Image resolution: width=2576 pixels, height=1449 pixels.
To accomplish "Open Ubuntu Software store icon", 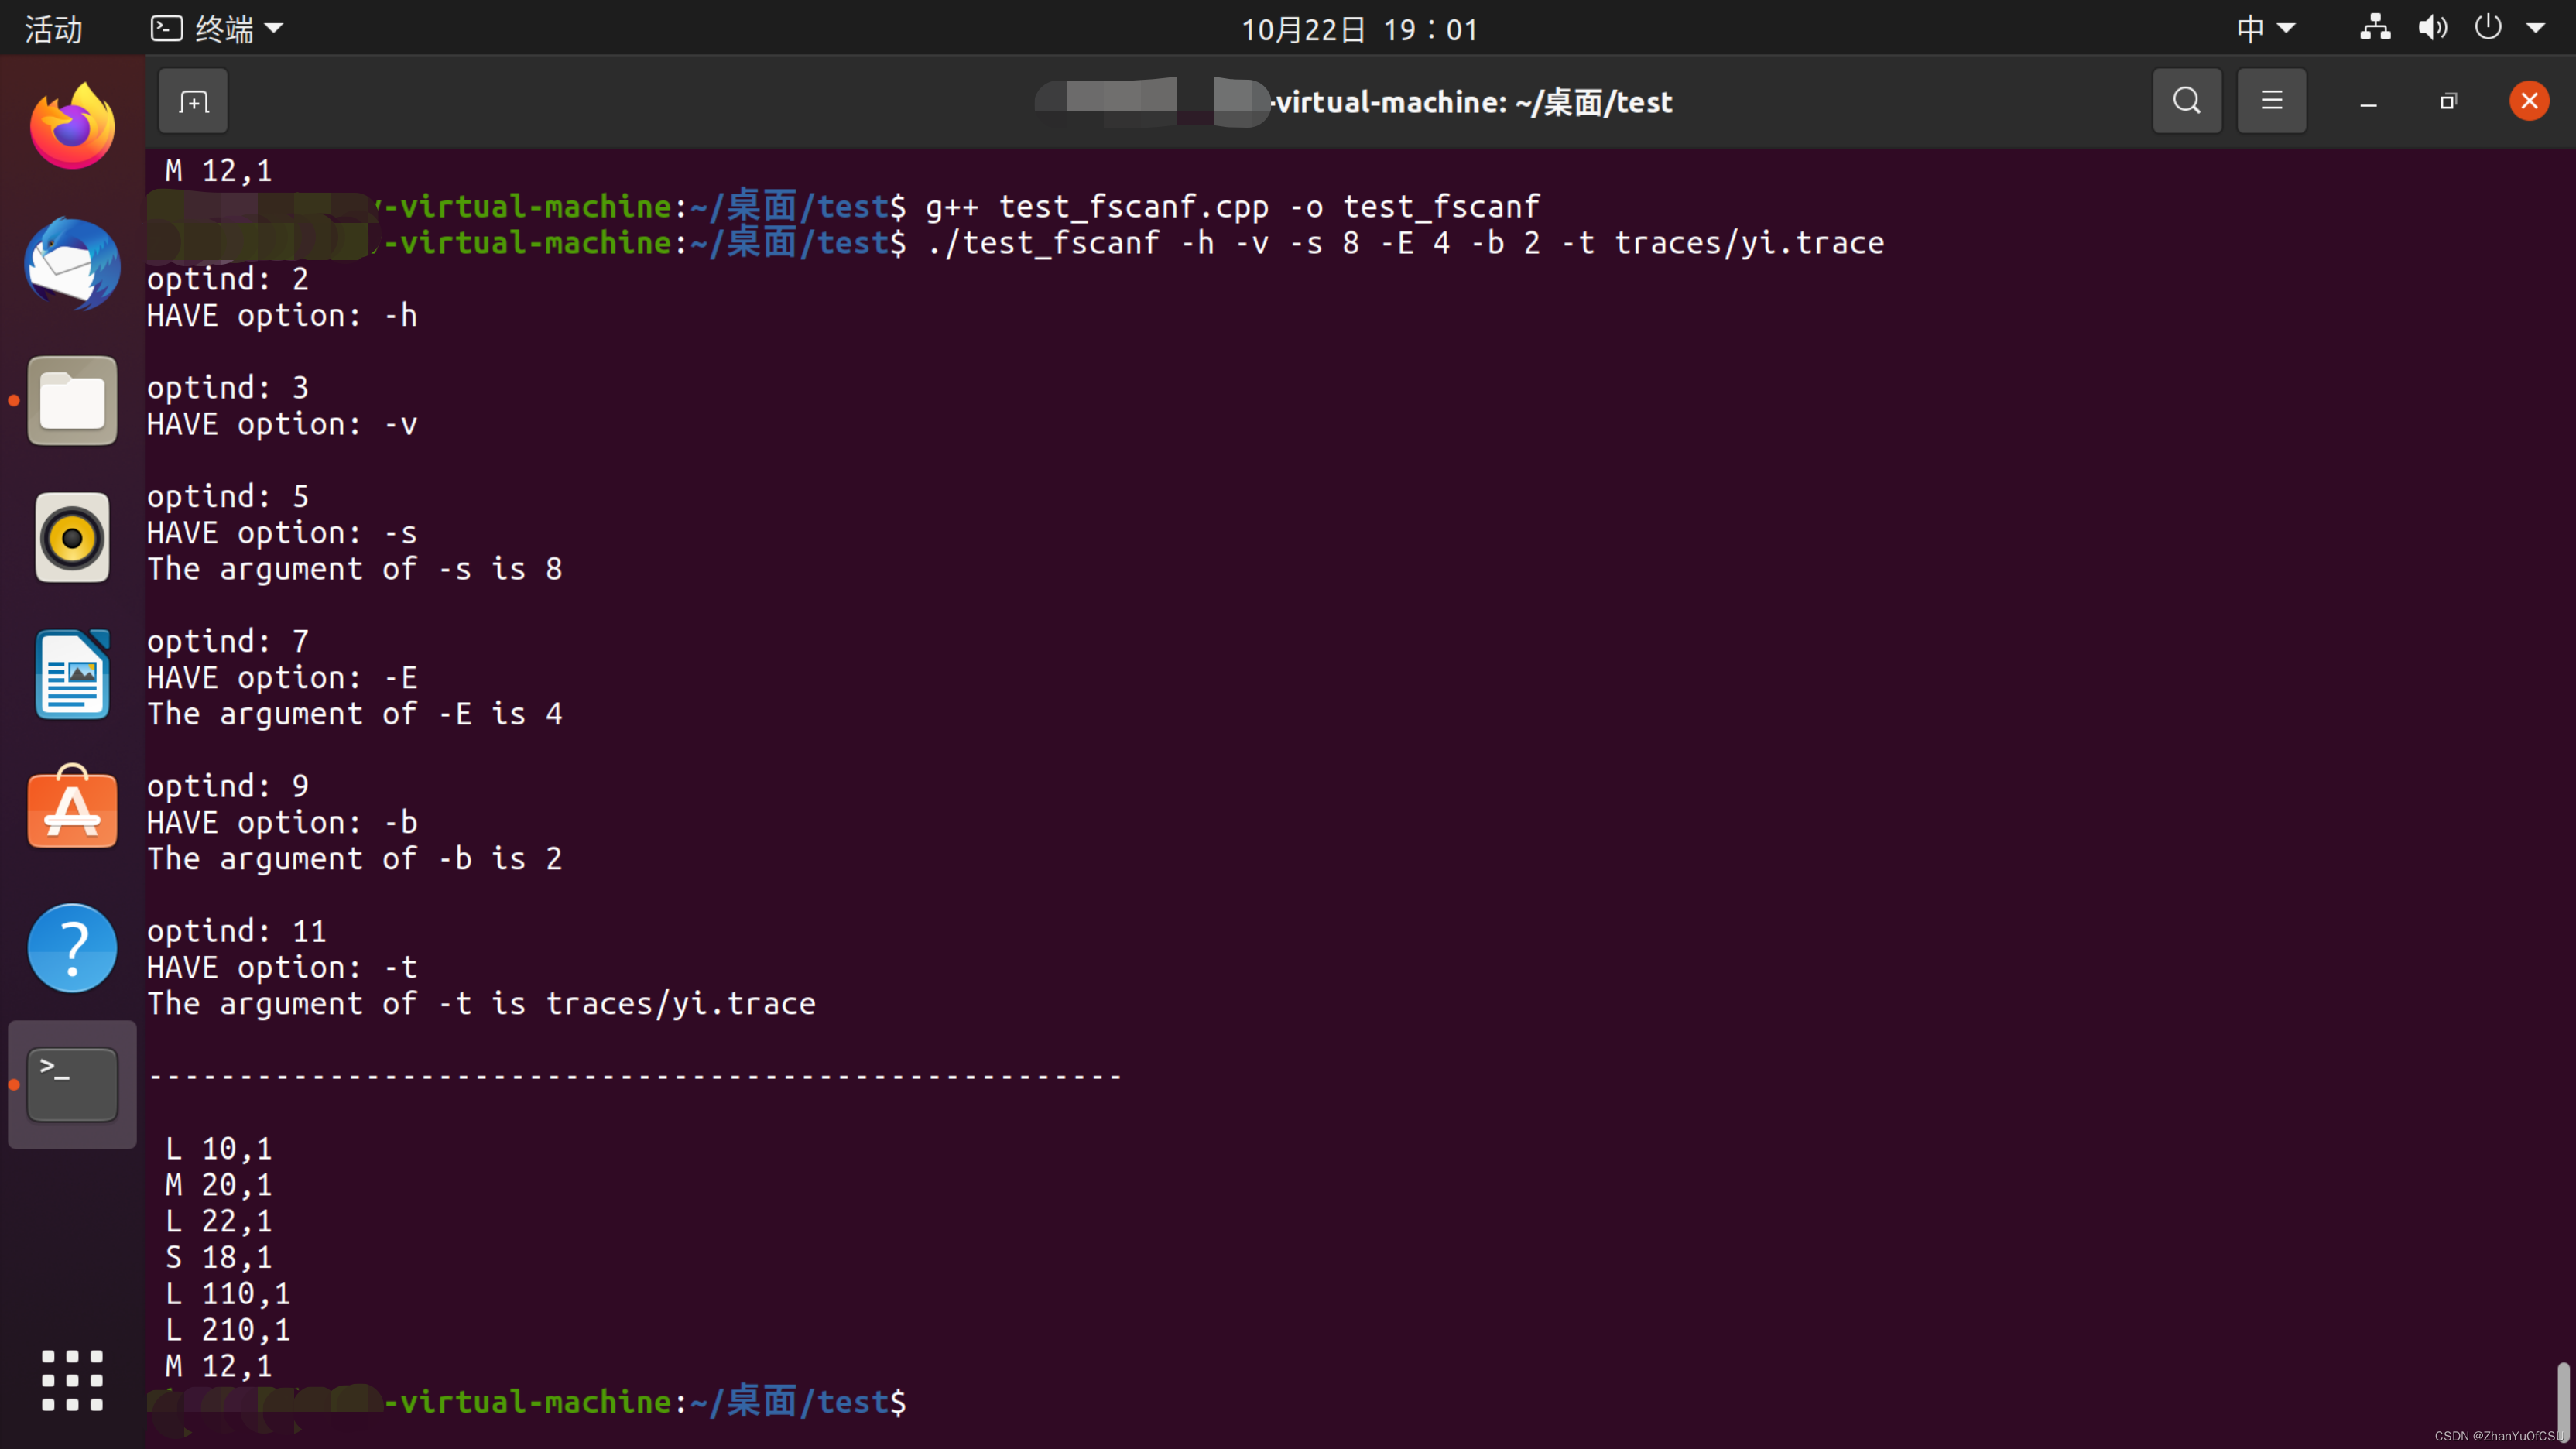I will pos(72,809).
